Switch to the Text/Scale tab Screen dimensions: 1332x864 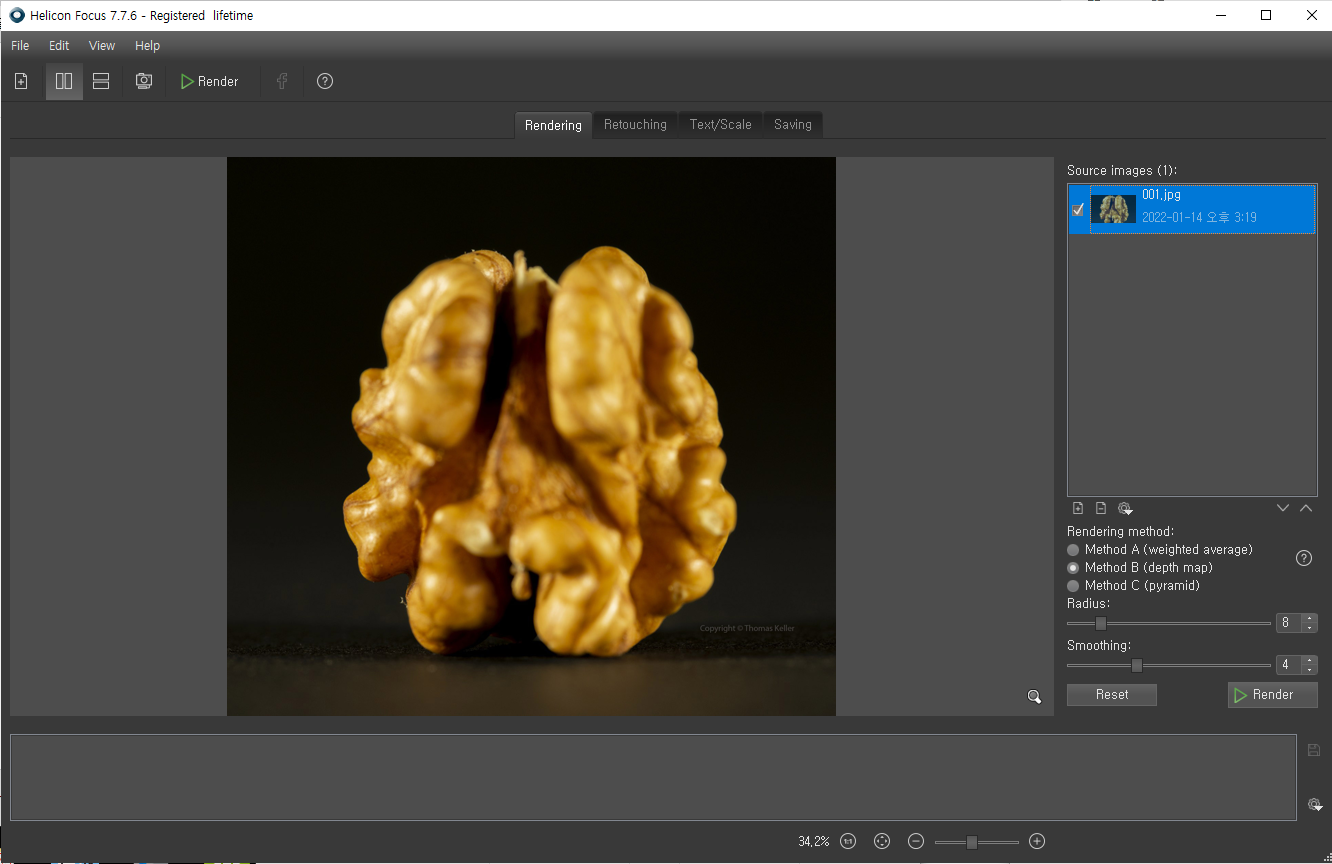[720, 125]
